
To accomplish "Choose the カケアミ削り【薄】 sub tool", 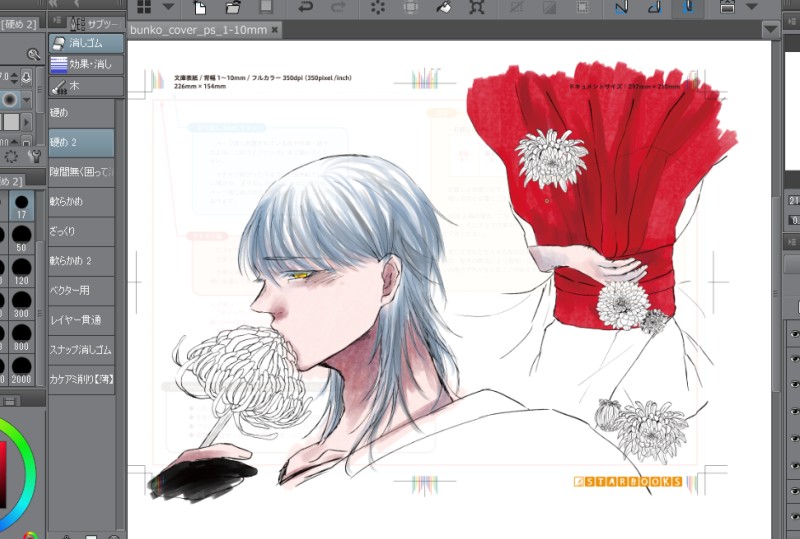I will (x=81, y=379).
